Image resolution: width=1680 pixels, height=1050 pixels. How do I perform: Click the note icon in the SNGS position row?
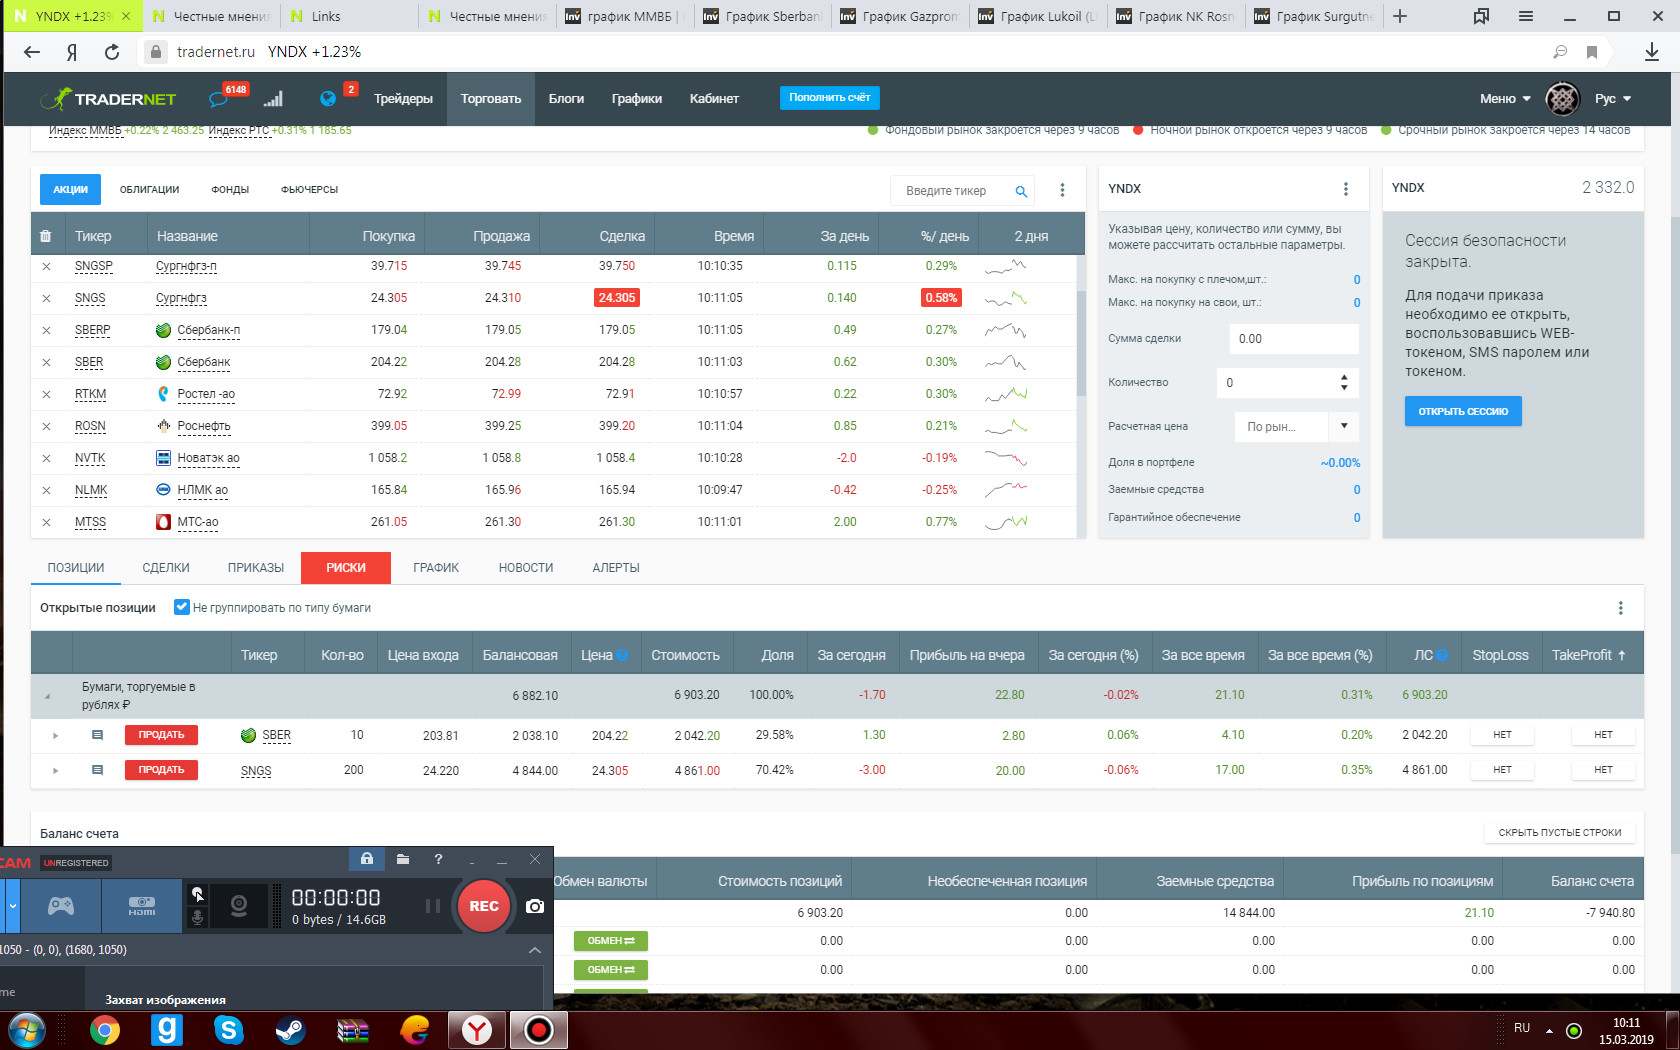(97, 770)
